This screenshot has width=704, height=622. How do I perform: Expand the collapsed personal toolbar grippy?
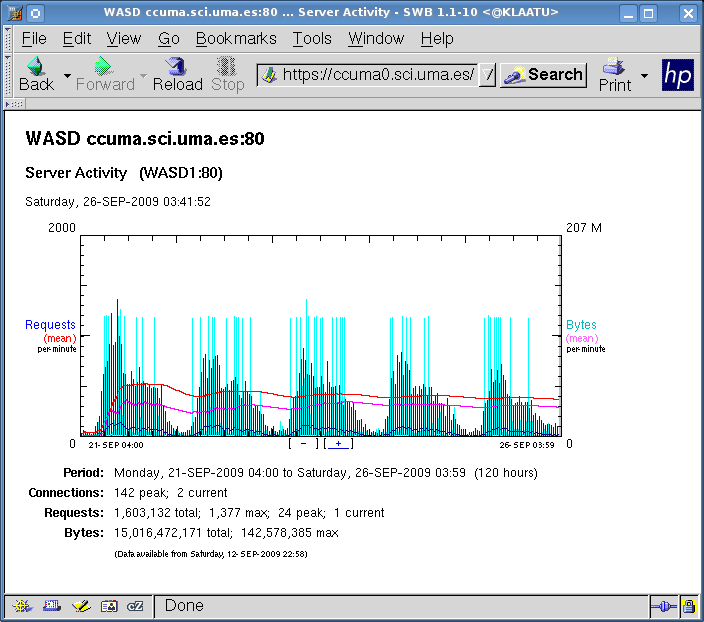coord(14,104)
